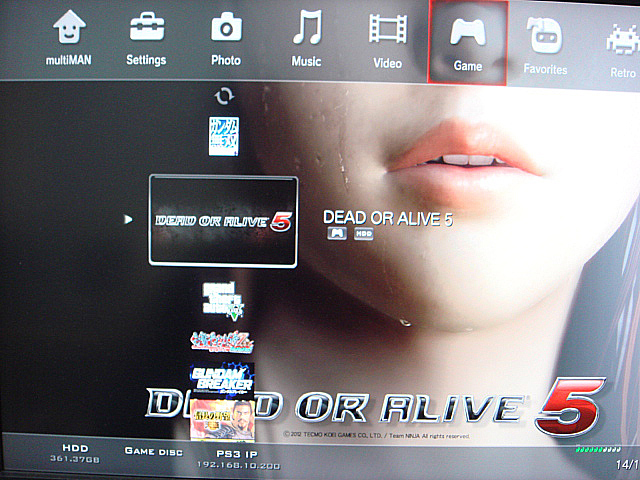Click the DEAD OR ALIVE 5 title text
The width and height of the screenshot is (640, 480).
tap(388, 218)
